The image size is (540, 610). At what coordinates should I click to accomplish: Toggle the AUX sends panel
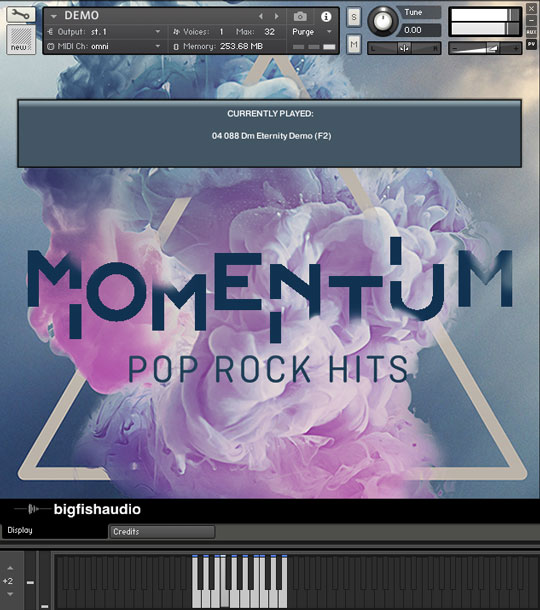click(x=531, y=32)
